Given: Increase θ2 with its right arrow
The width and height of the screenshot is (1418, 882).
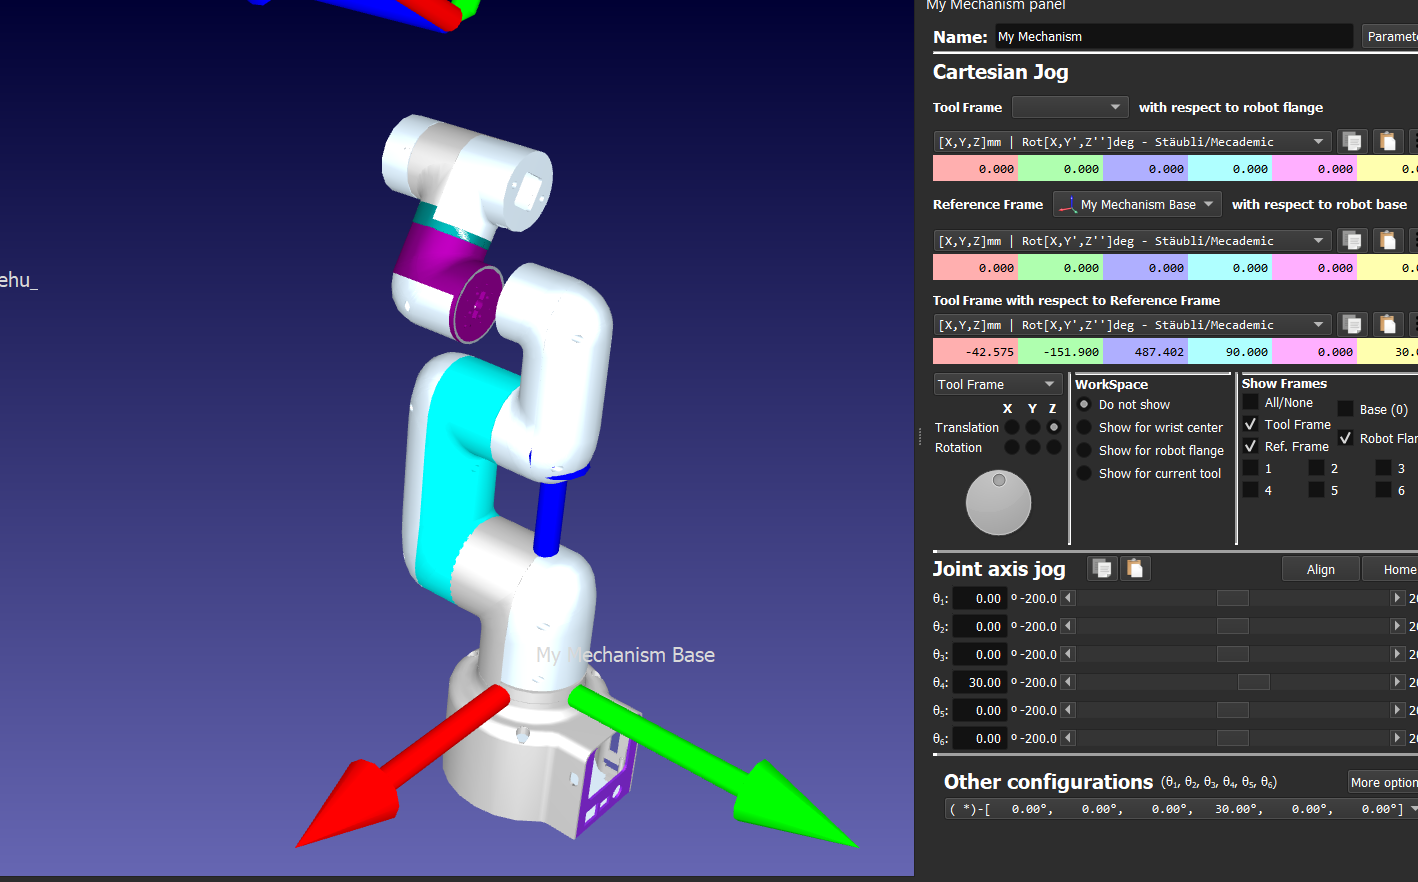Looking at the screenshot, I should click(x=1397, y=626).
